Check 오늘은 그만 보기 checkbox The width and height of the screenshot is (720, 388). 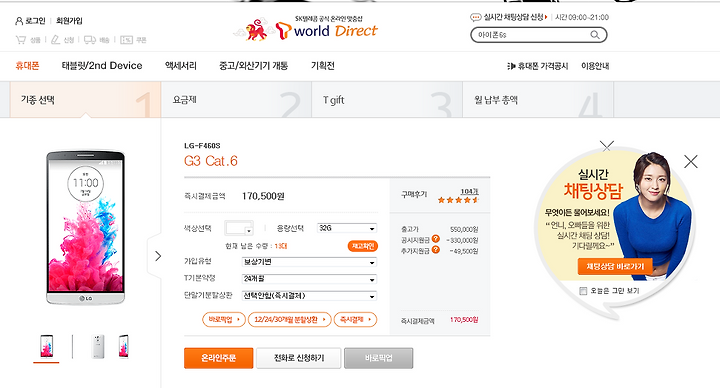(583, 291)
